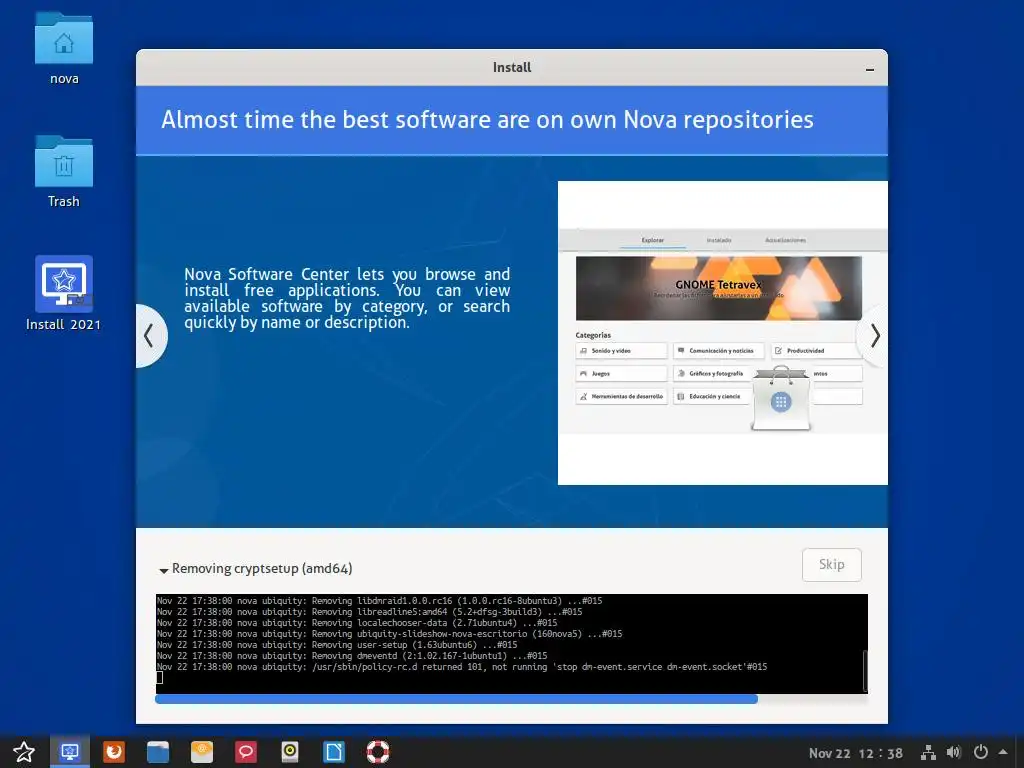Advance to the next slide with the right chevron

(874, 336)
